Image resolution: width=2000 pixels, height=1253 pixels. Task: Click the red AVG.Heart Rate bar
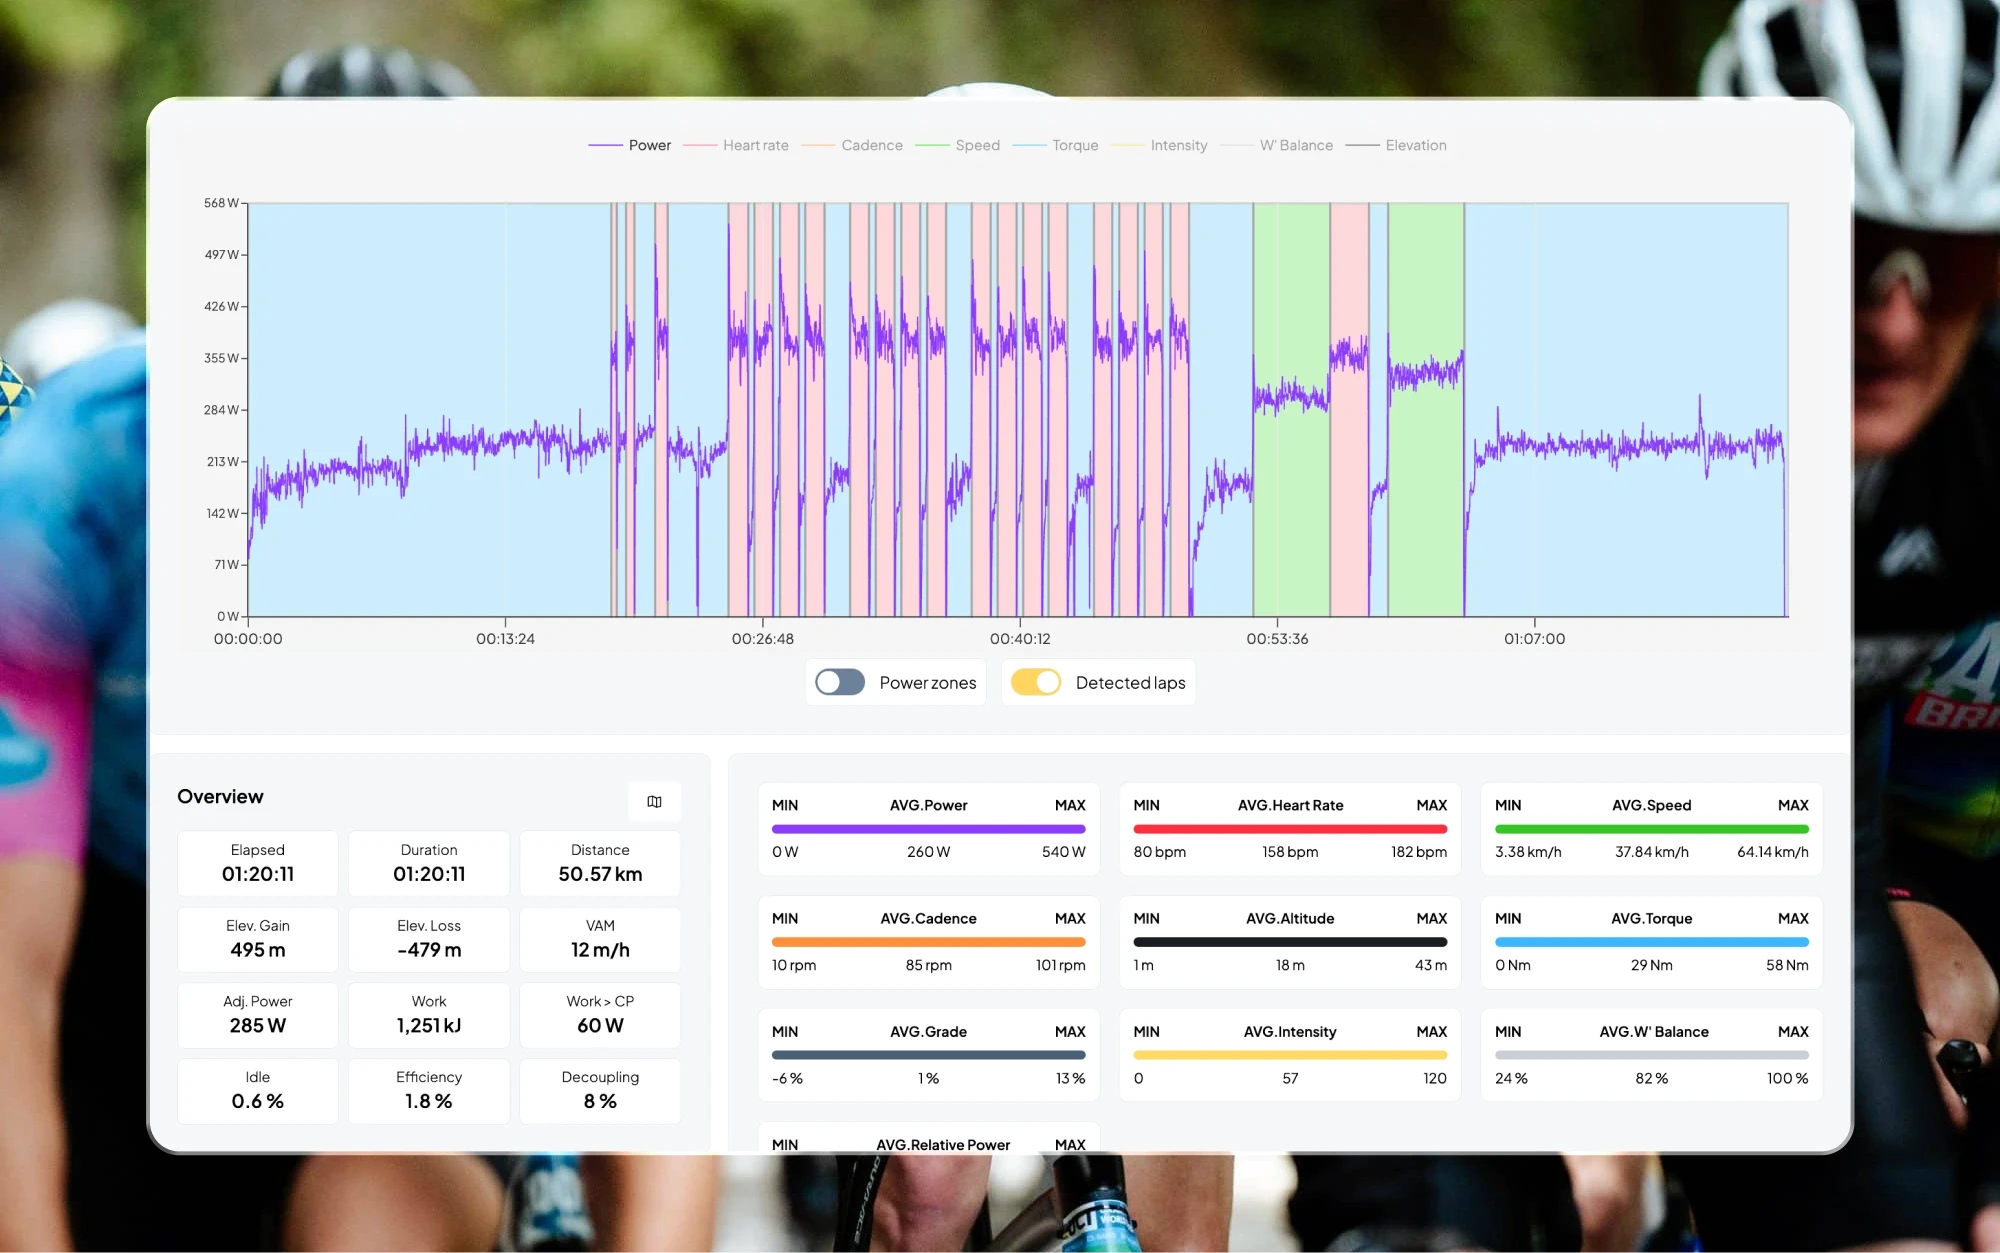1290,829
